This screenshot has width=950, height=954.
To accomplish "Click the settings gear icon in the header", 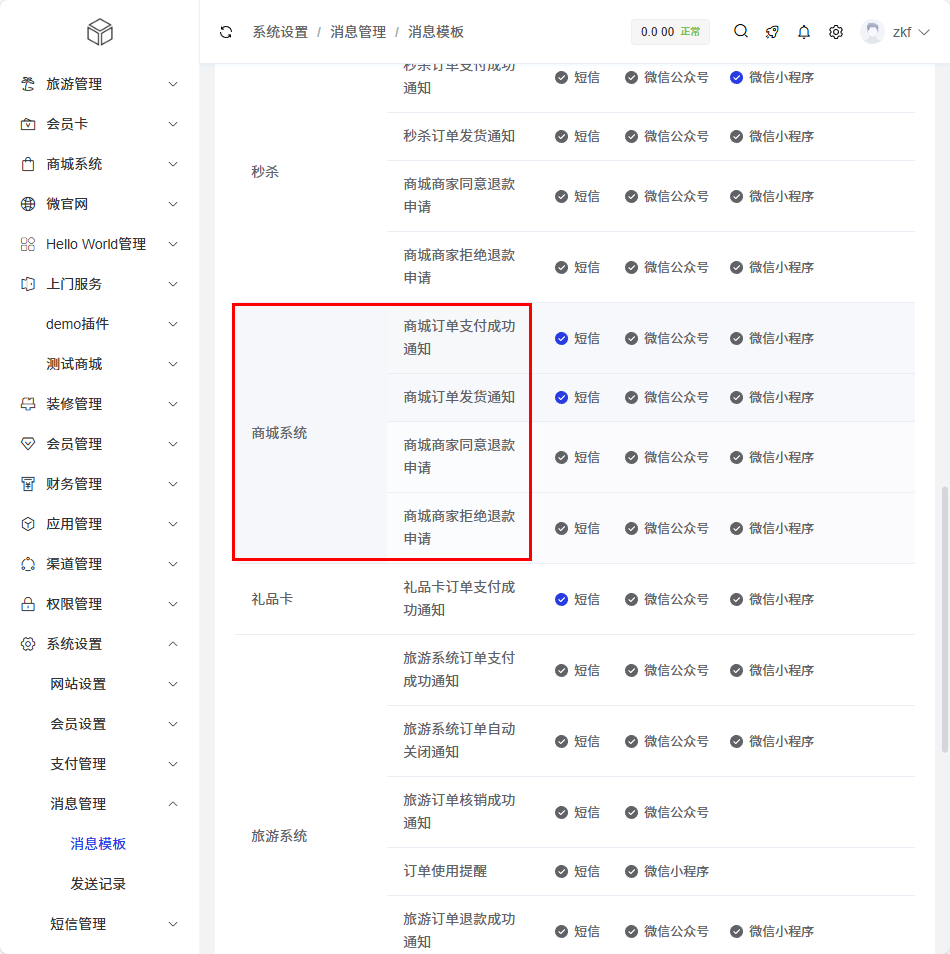I will 836,32.
